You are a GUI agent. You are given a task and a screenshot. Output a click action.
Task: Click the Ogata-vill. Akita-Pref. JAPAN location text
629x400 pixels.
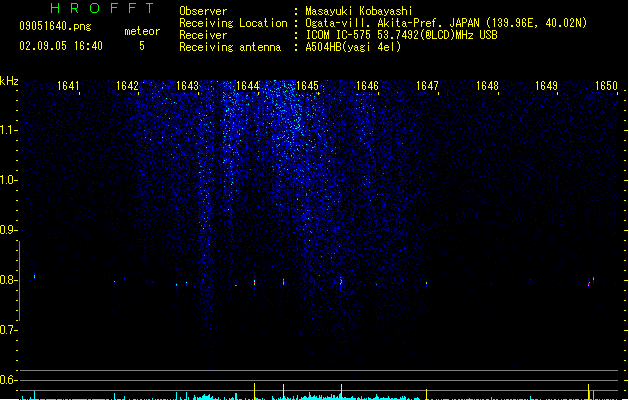(x=446, y=23)
